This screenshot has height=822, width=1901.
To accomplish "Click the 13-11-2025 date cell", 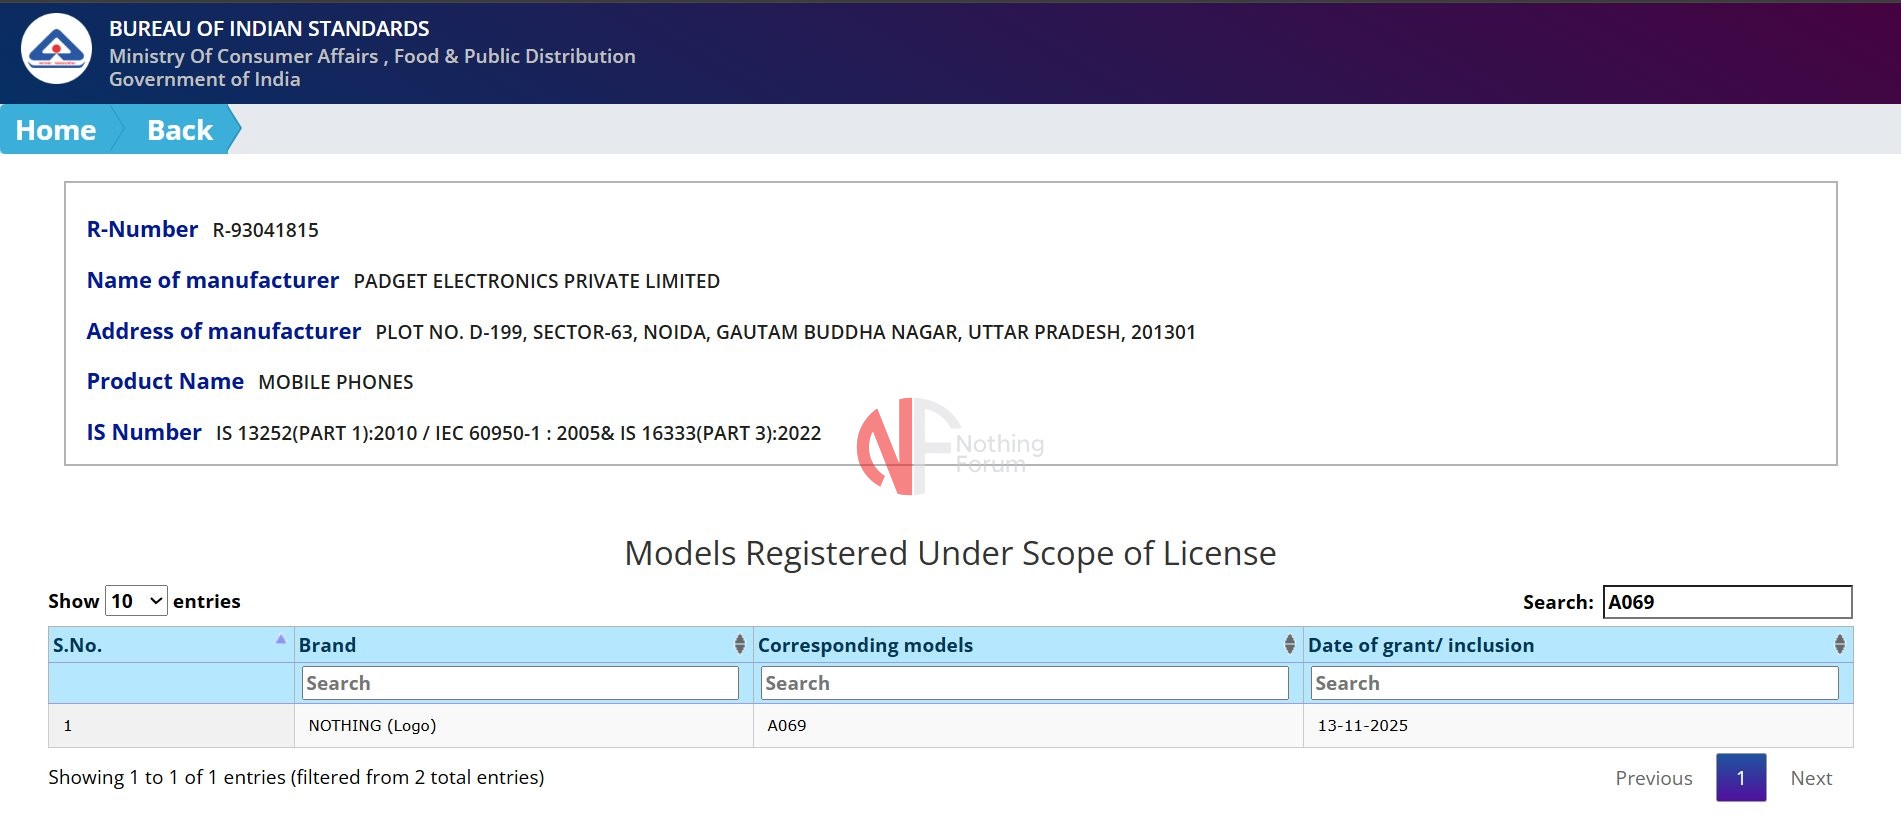I will [x=1362, y=726].
